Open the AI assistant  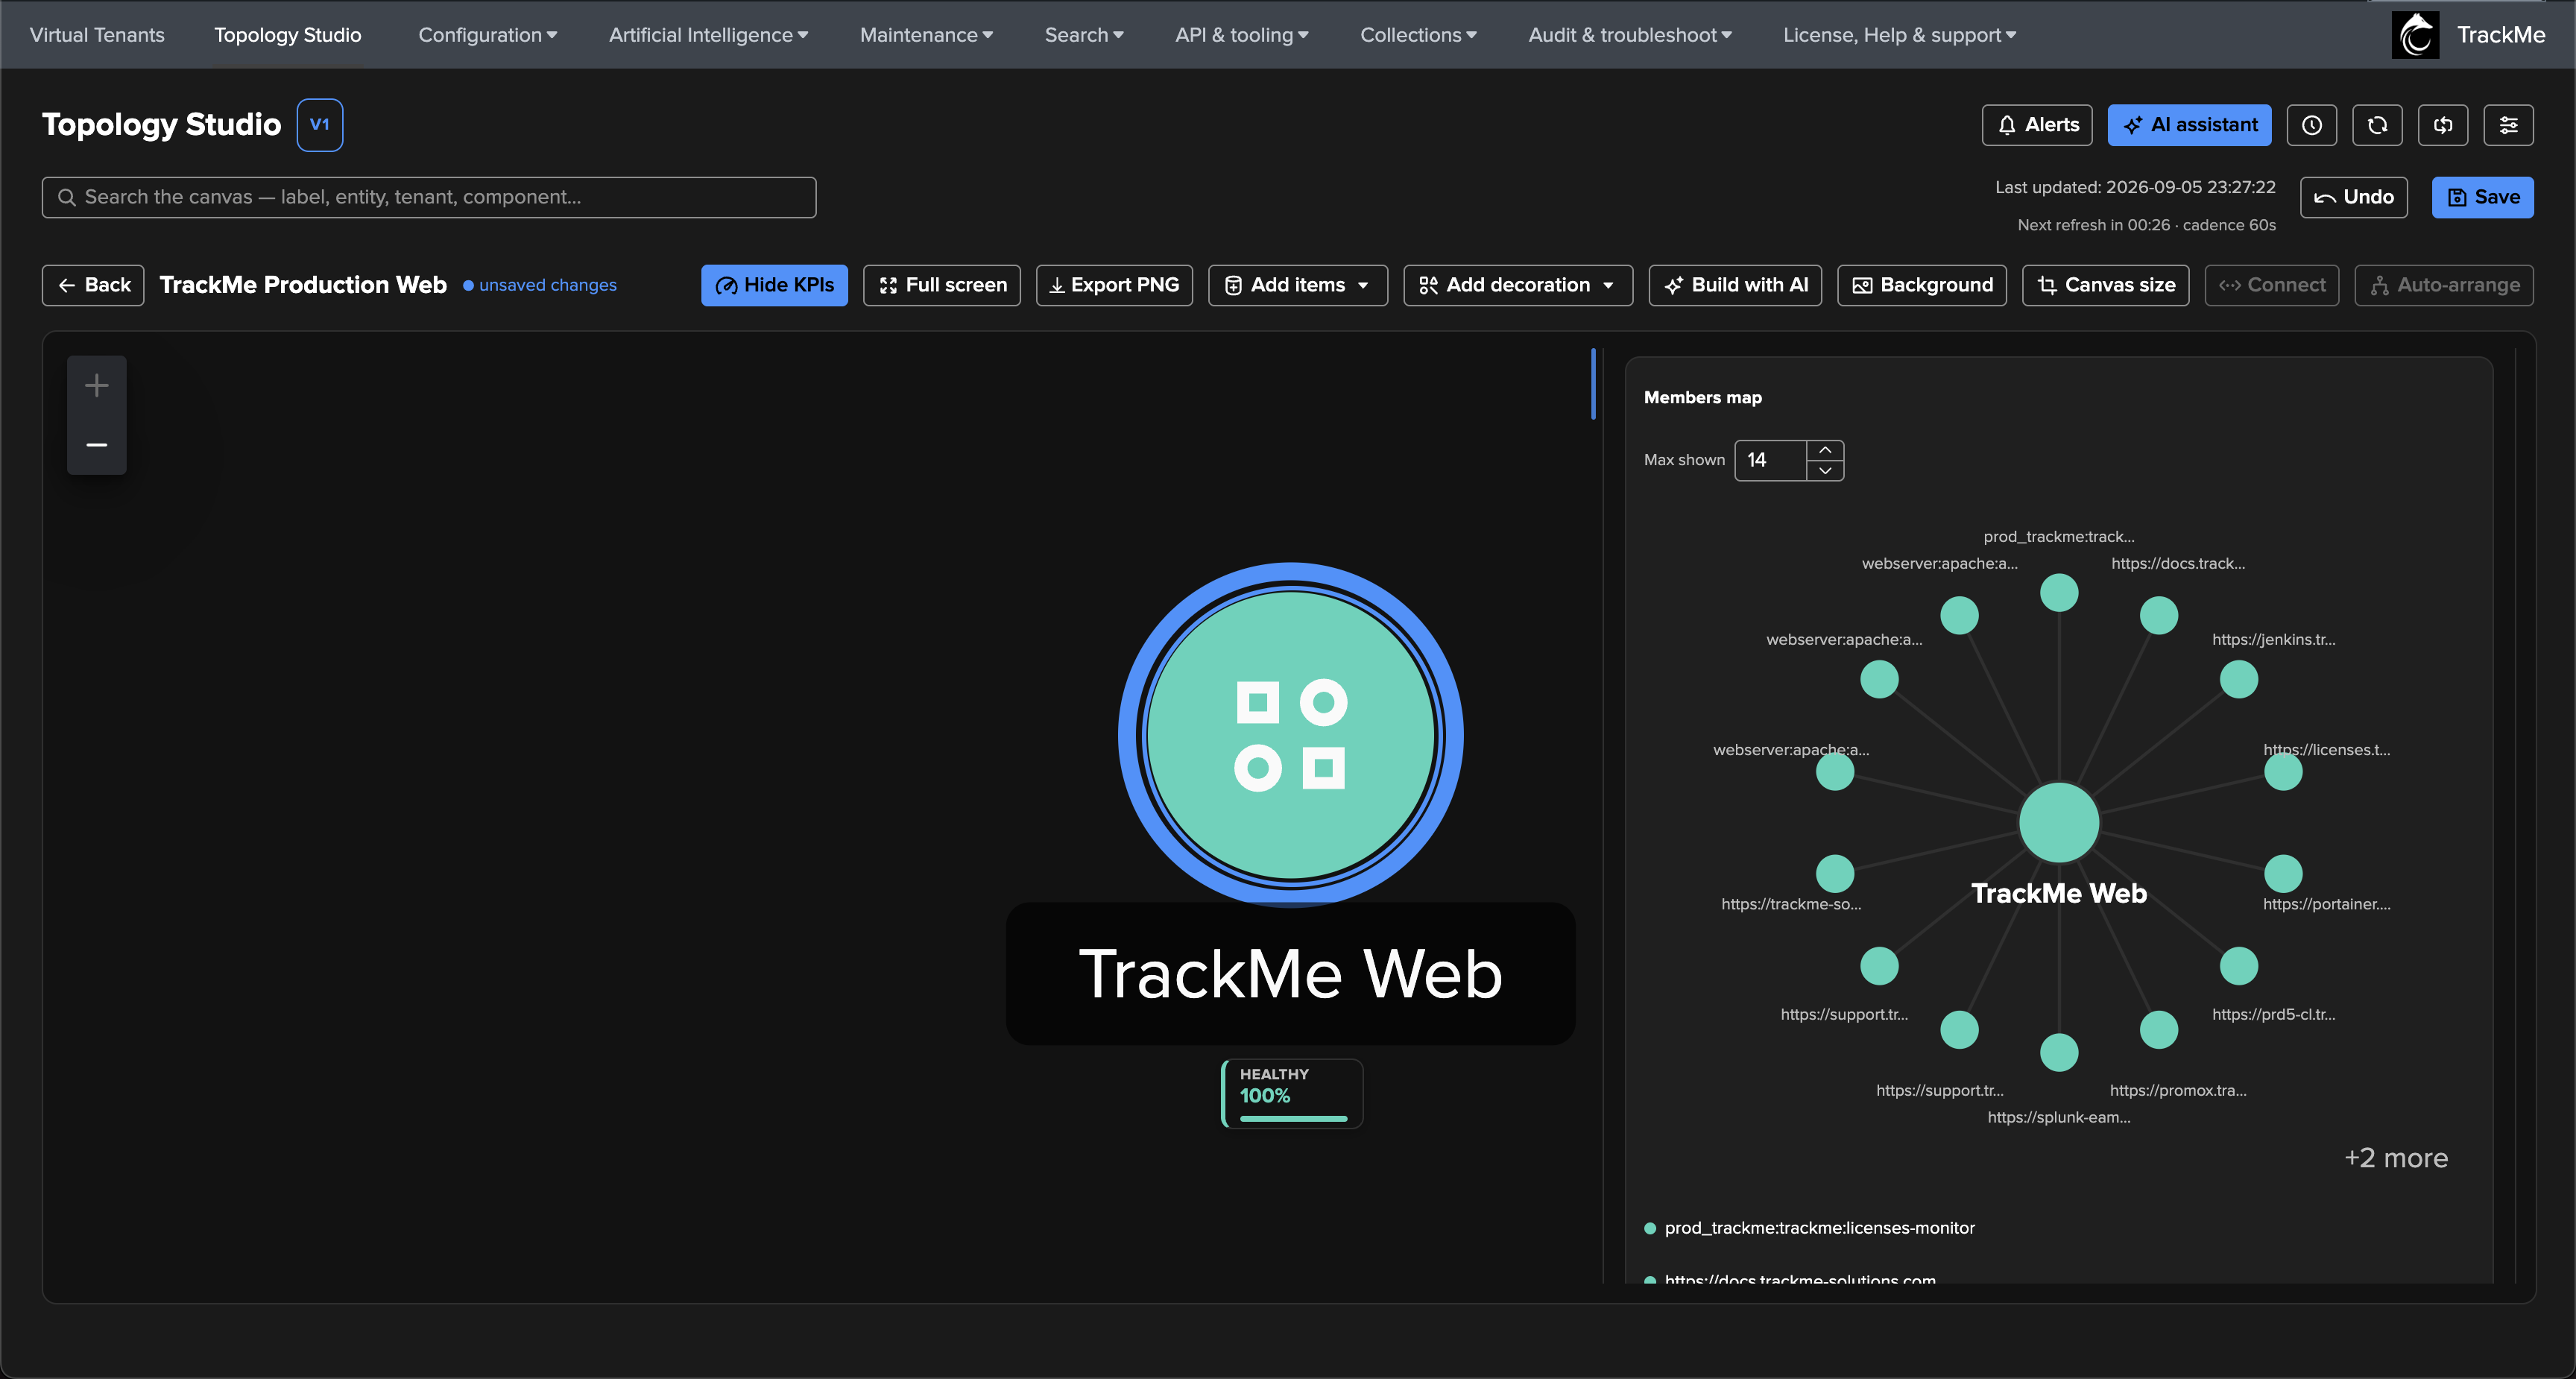coord(2189,125)
